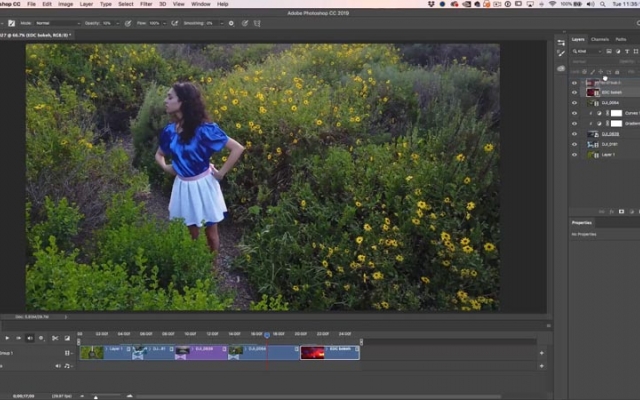This screenshot has width=640, height=400.
Task: Open the Image menu
Action: click(x=65, y=4)
